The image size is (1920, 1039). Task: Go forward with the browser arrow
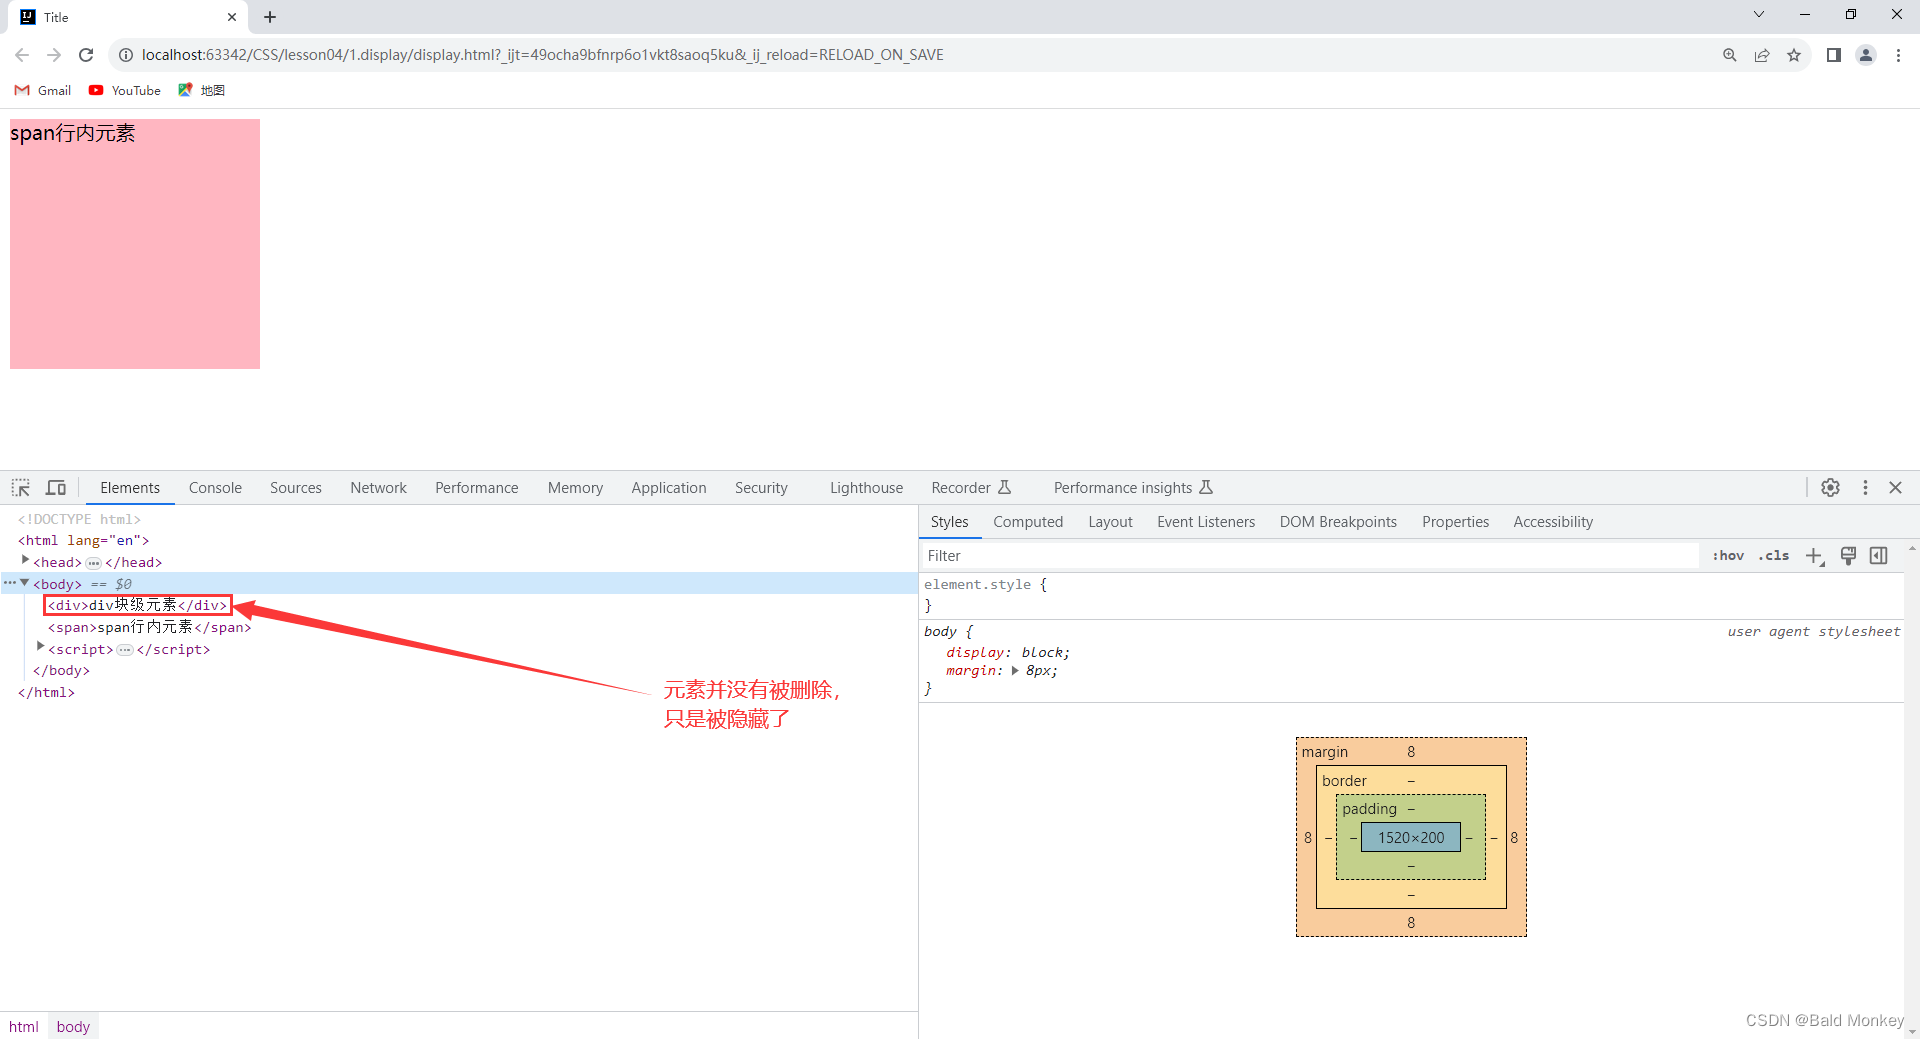[54, 55]
